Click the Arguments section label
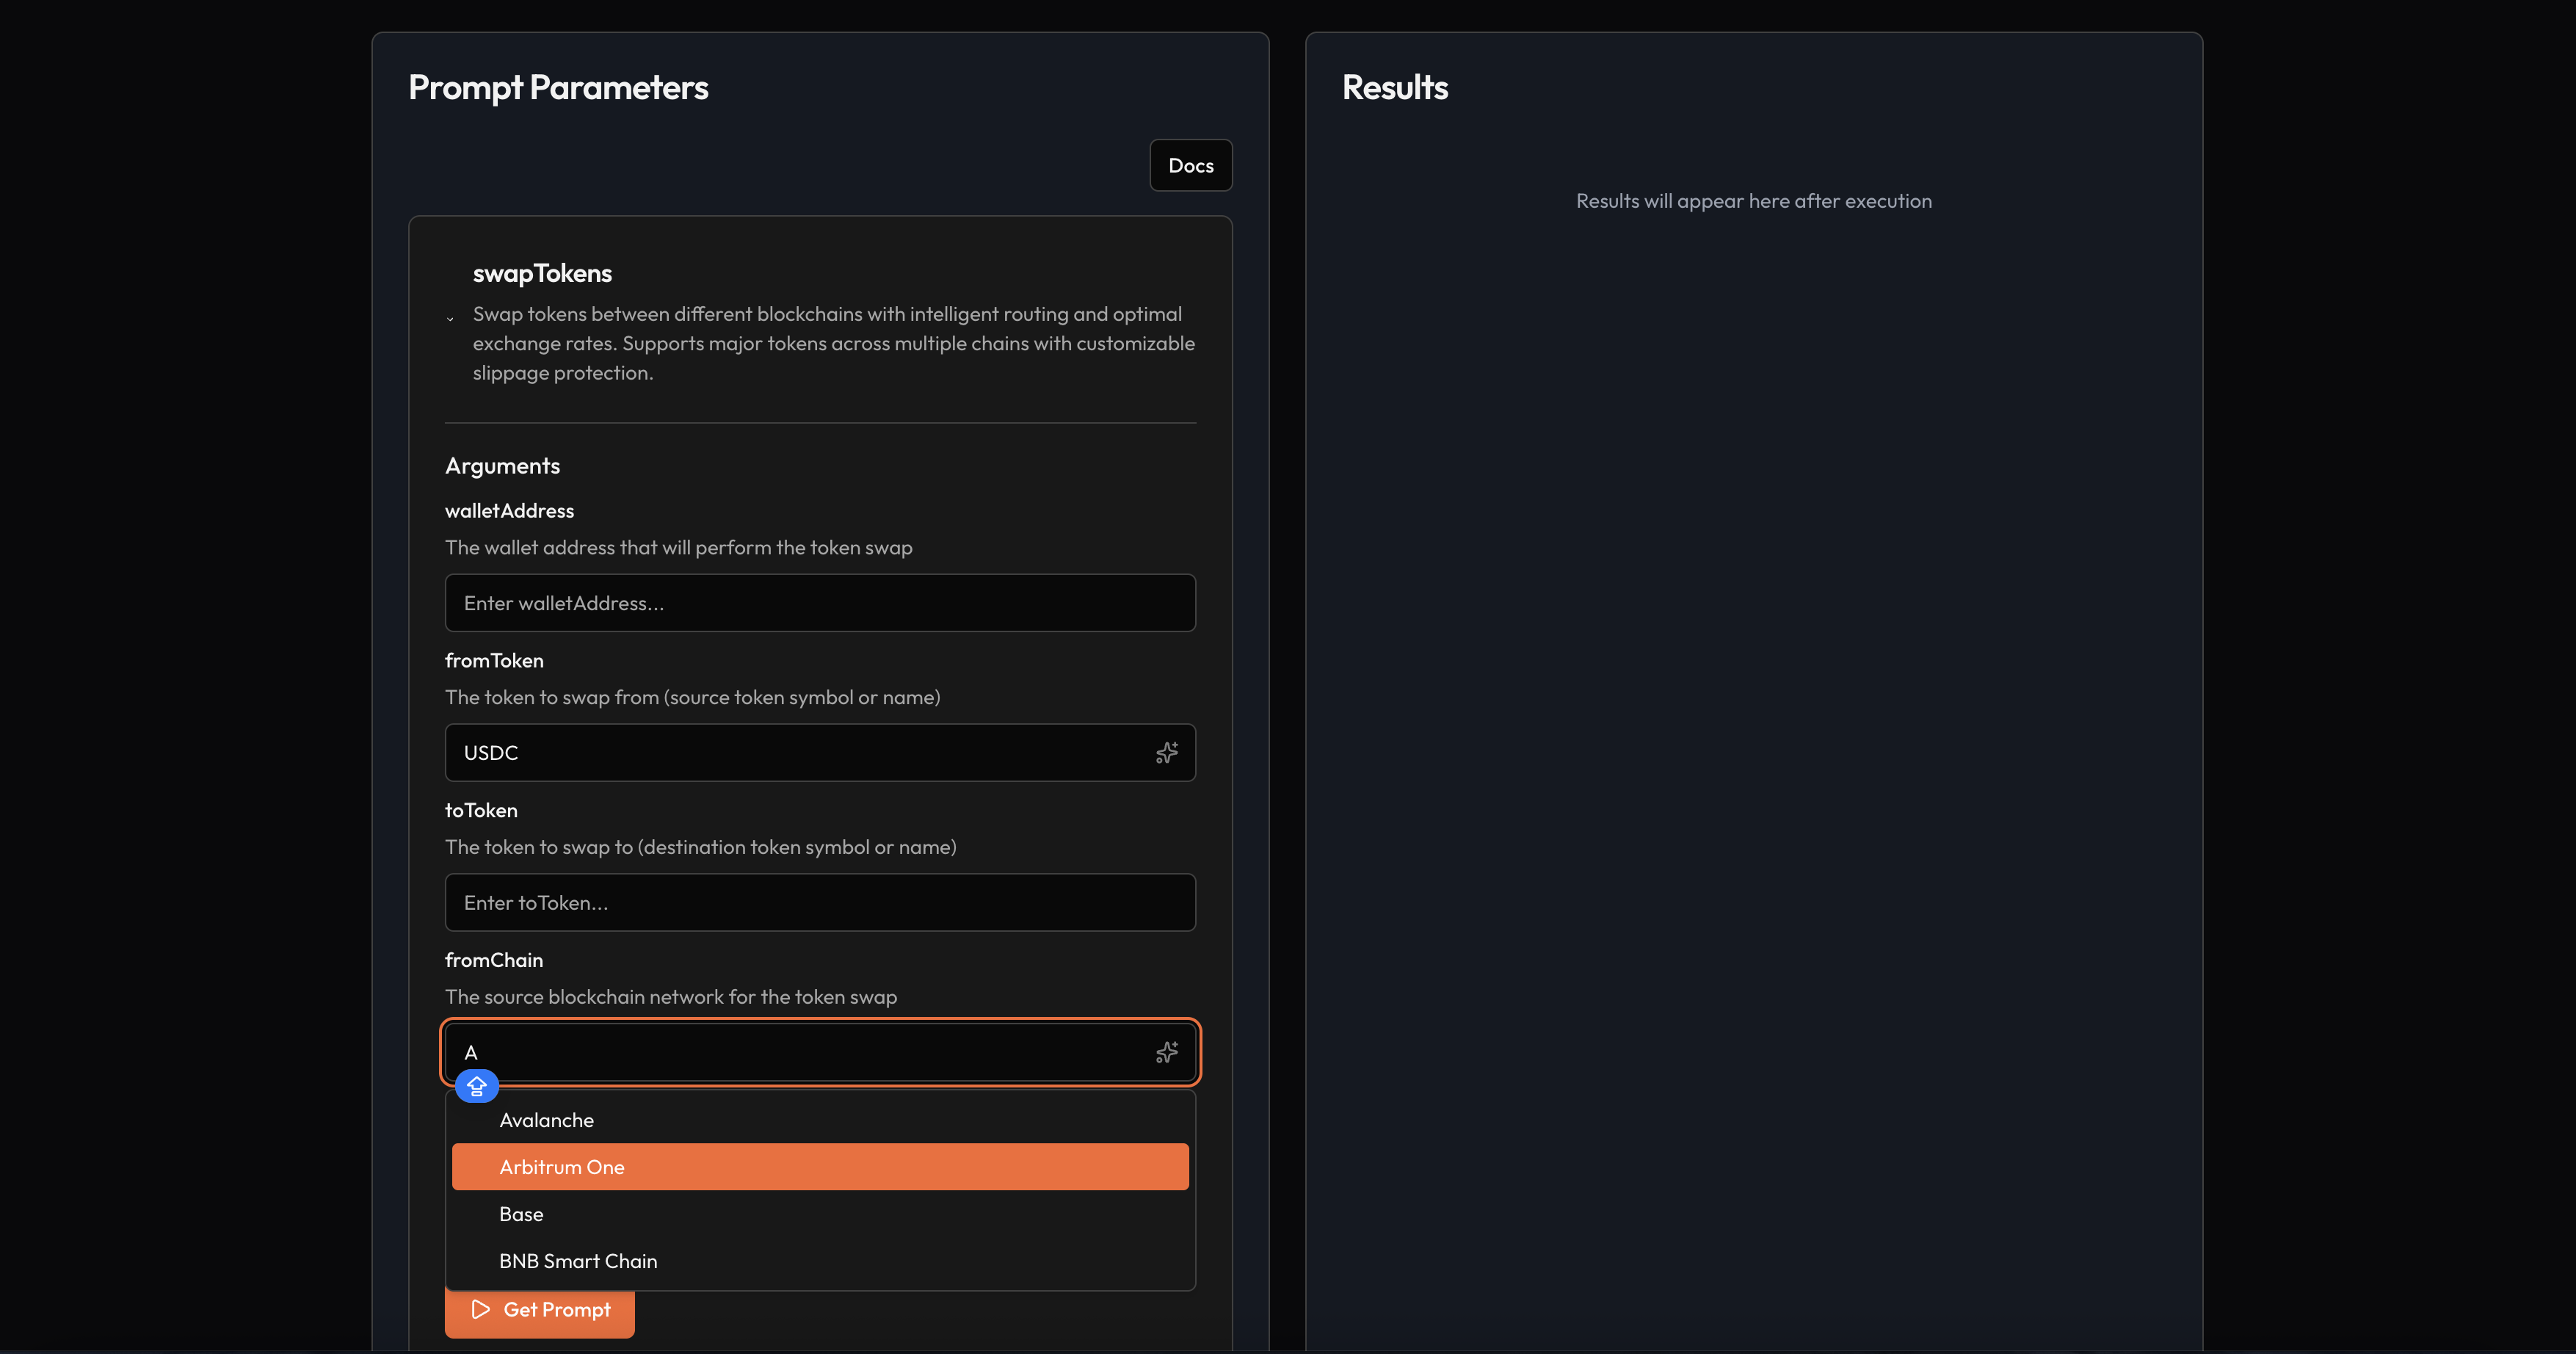This screenshot has height=1354, width=2576. click(x=502, y=466)
